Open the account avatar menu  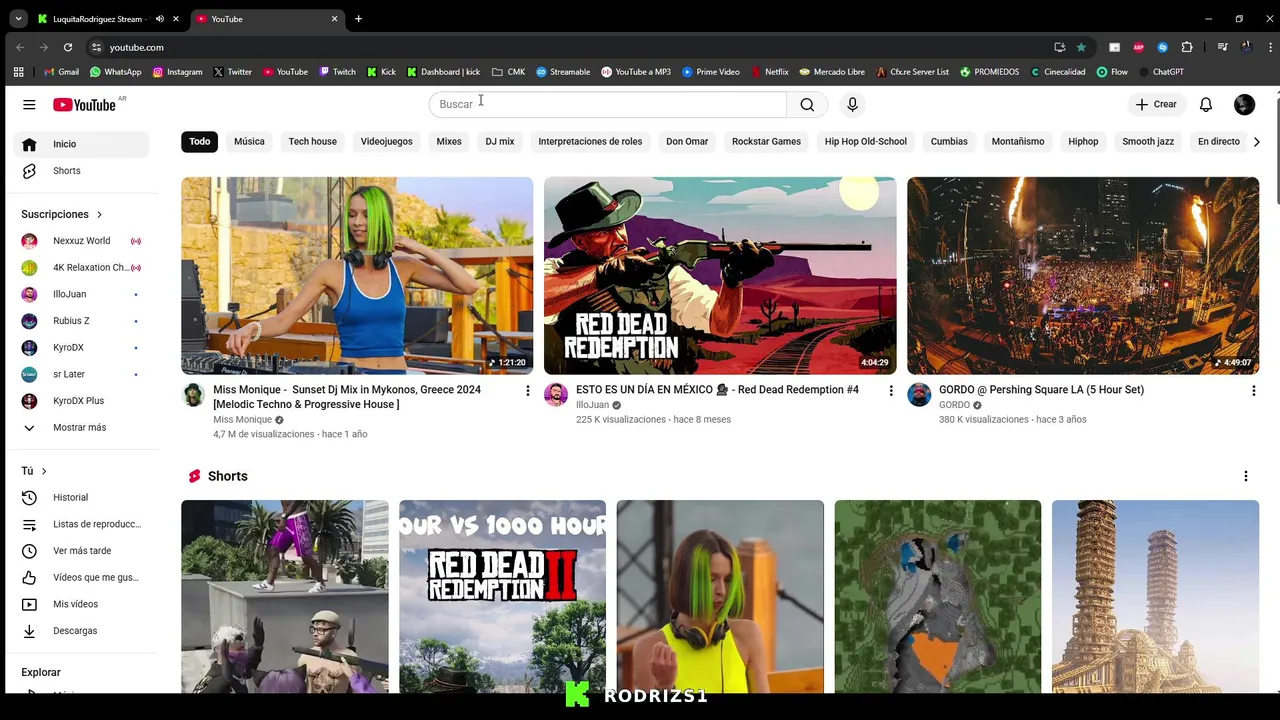click(x=1244, y=104)
